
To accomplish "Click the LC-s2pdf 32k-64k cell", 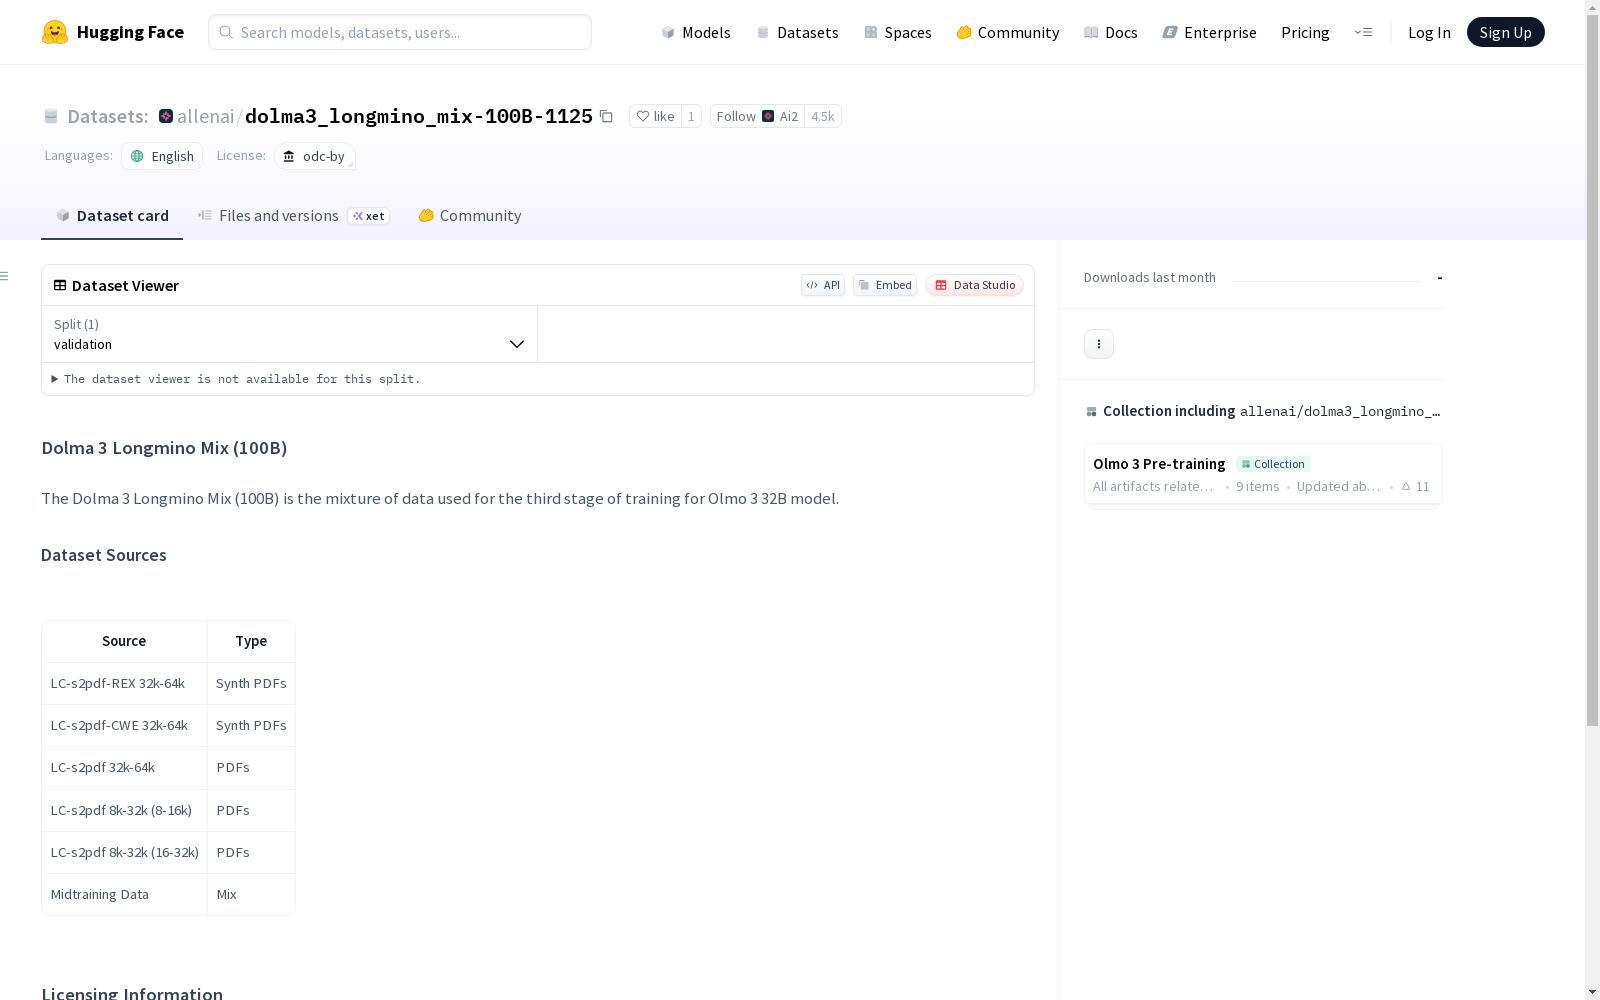I will point(124,768).
